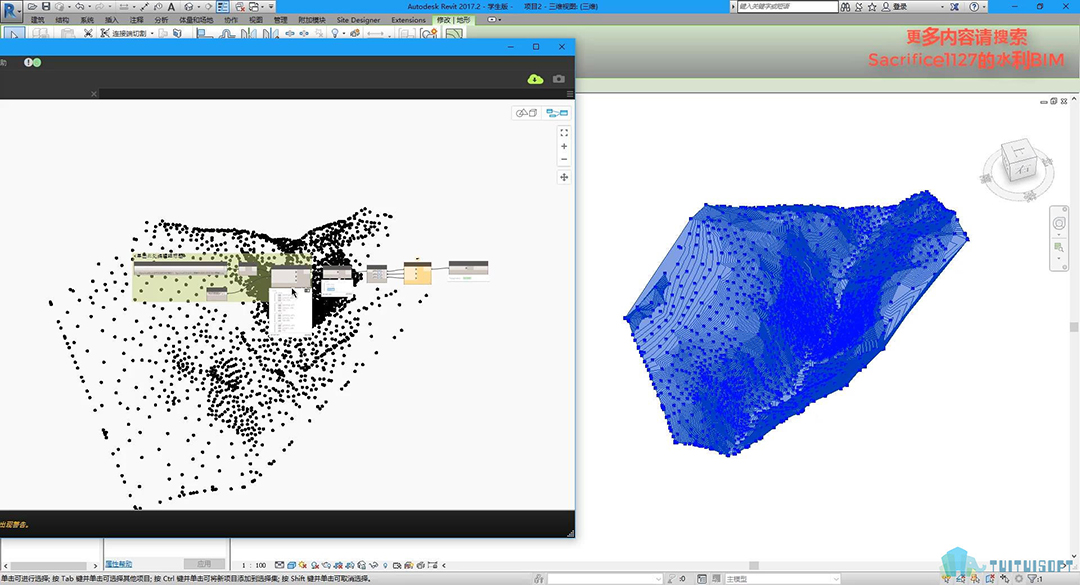Click Zoom to Fit in Dynamo canvas
Image resolution: width=1080 pixels, height=585 pixels.
(x=564, y=132)
